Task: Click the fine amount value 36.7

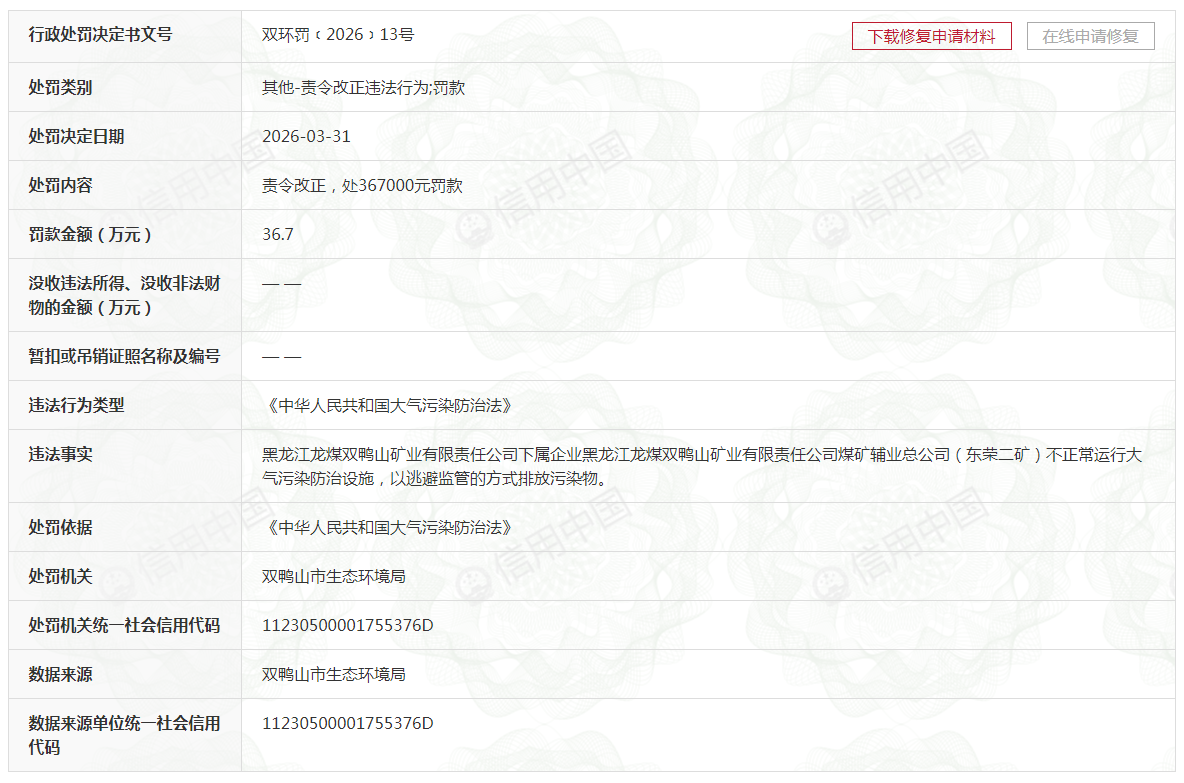Action: pos(278,234)
